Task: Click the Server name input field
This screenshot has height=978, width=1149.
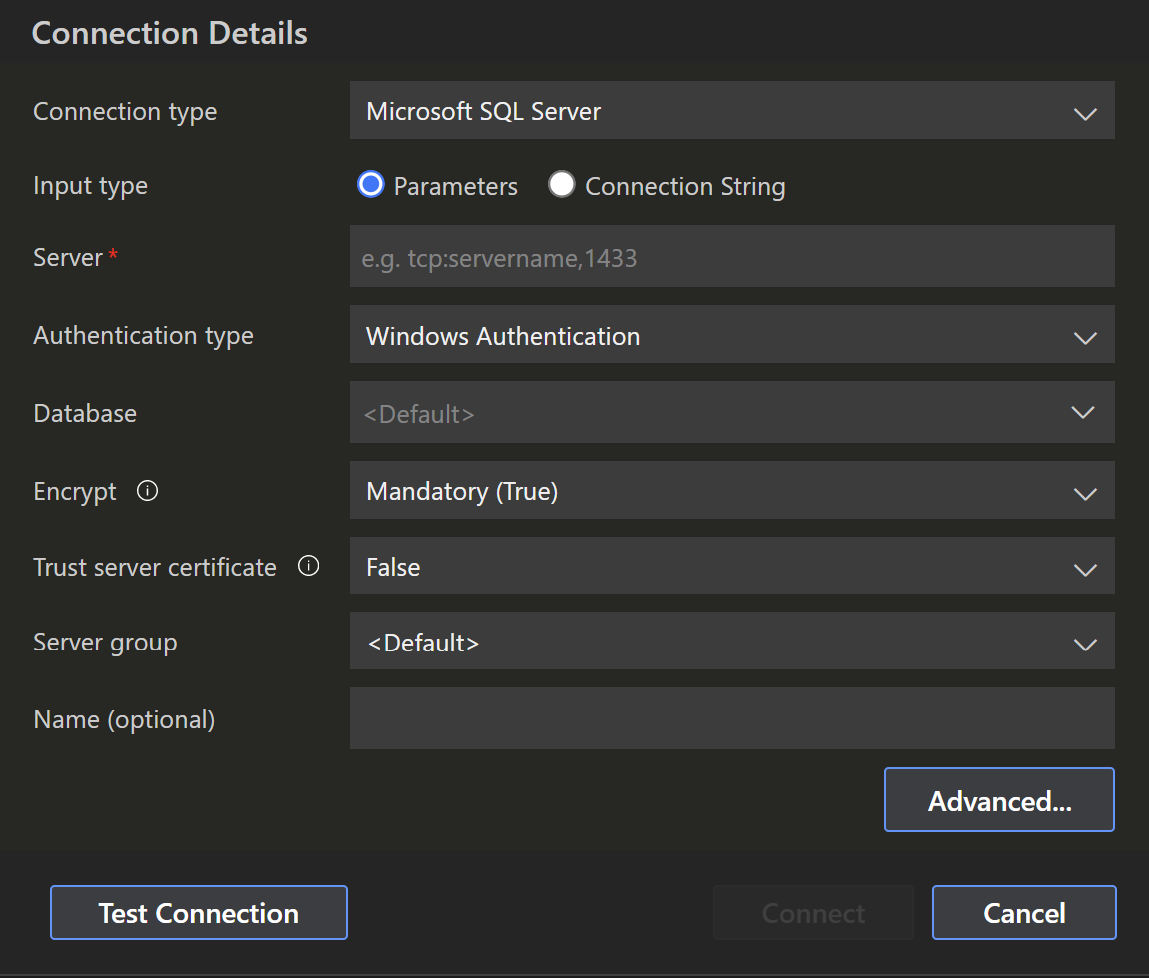Action: (x=732, y=256)
